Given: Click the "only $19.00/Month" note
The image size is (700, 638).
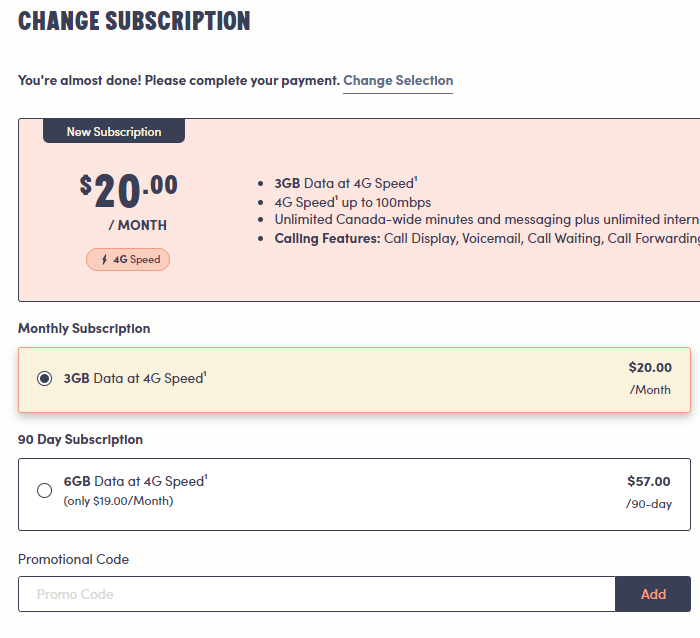Looking at the screenshot, I should pyautogui.click(x=118, y=501).
